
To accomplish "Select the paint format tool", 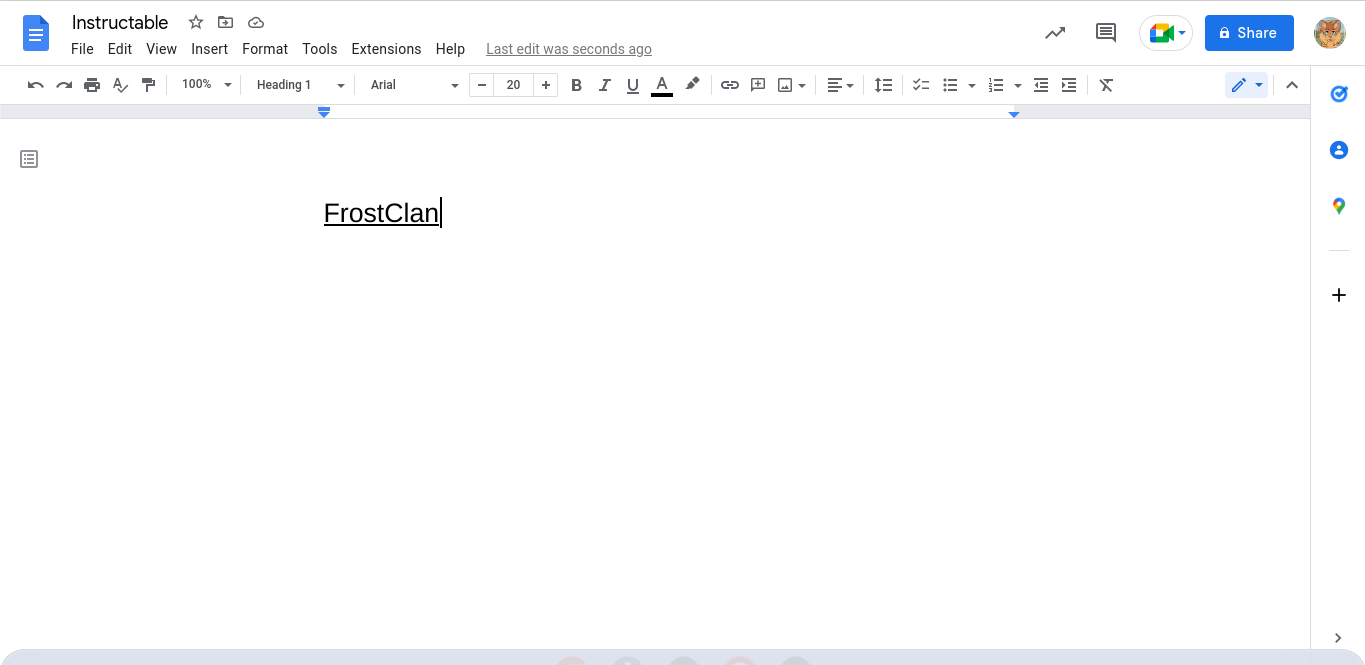I will pos(148,85).
